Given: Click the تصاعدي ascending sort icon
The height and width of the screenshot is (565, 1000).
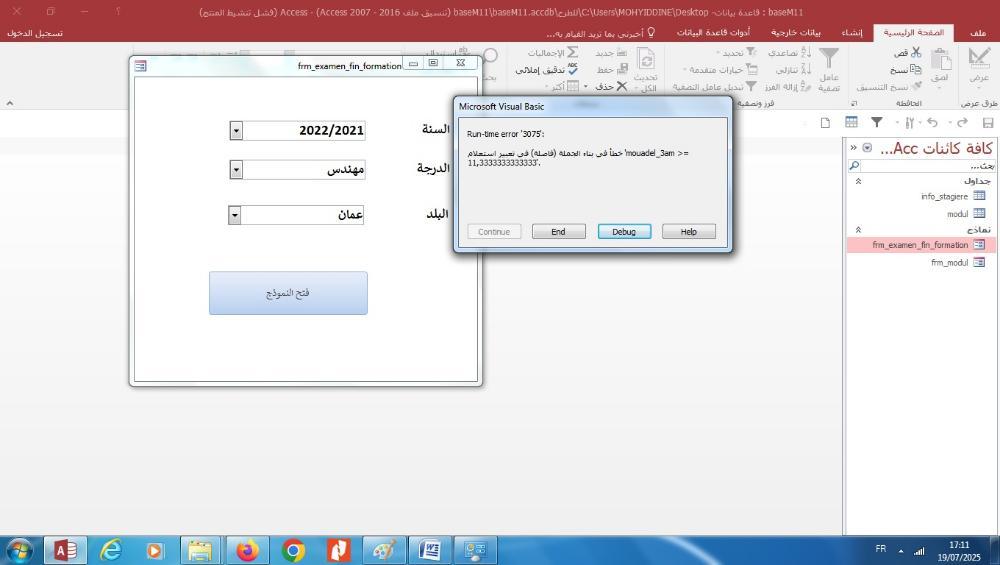Looking at the screenshot, I should 805,52.
